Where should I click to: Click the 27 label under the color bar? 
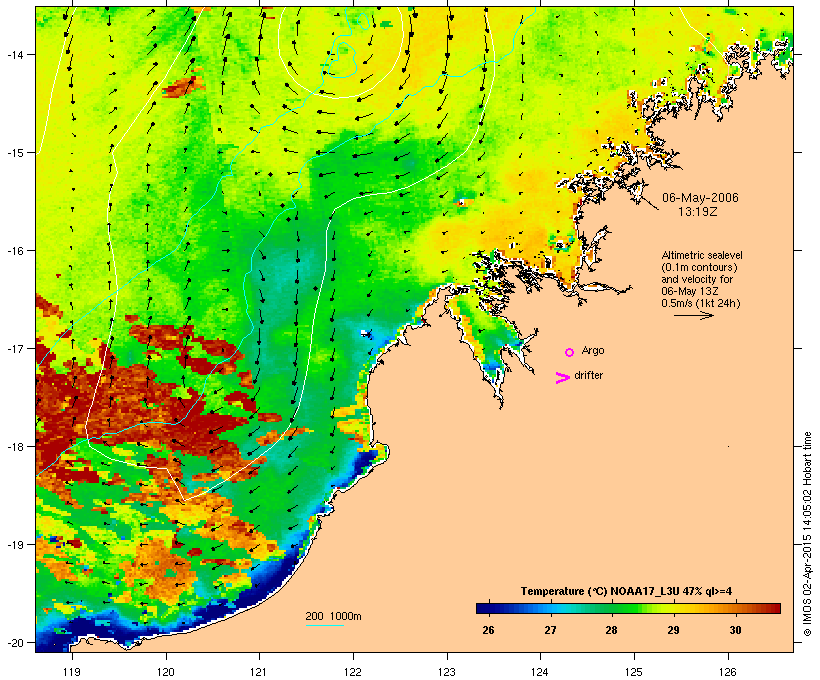coord(550,630)
